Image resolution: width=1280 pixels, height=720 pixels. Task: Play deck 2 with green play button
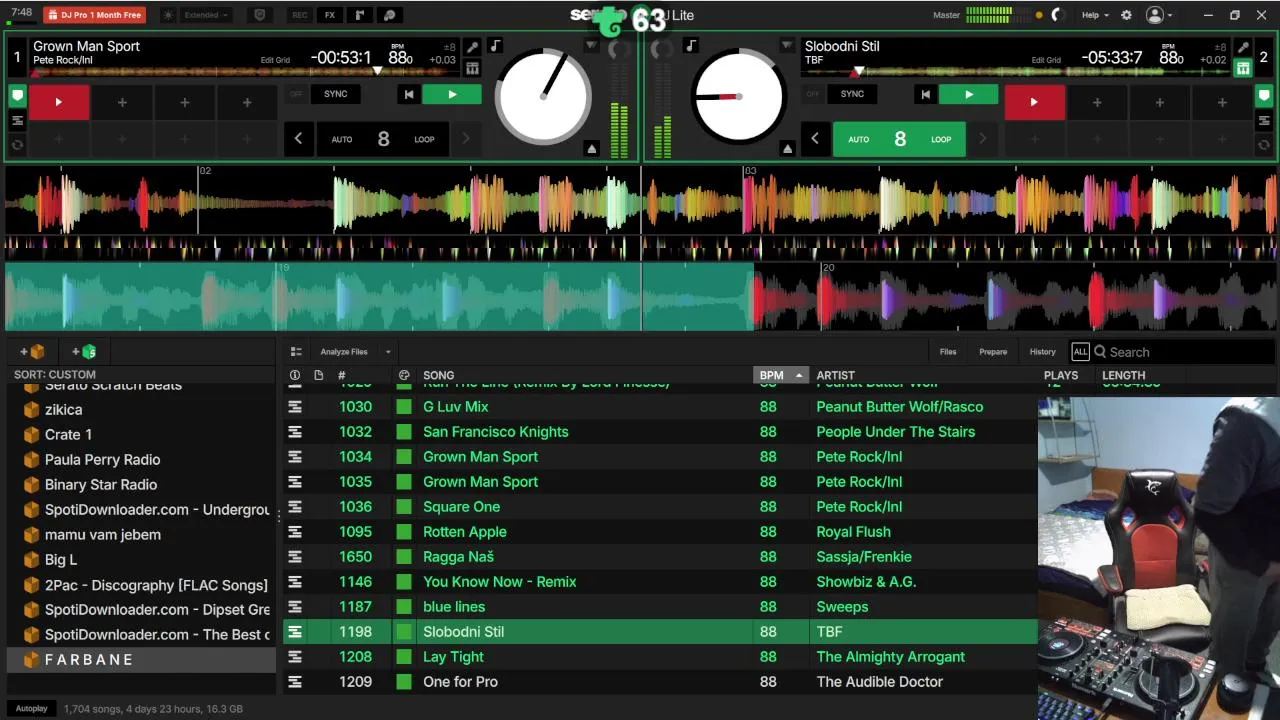[968, 94]
